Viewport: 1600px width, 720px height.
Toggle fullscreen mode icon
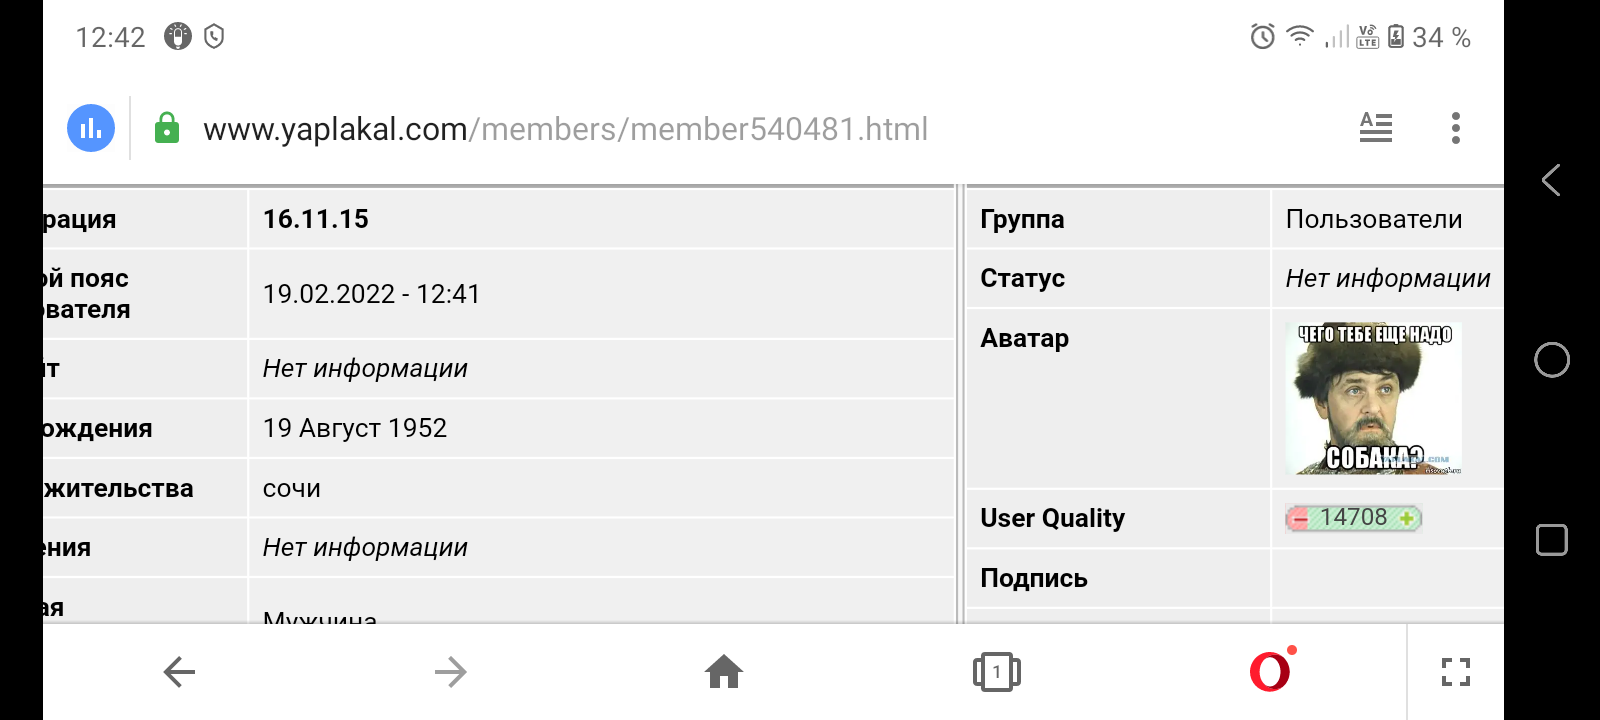click(1456, 672)
